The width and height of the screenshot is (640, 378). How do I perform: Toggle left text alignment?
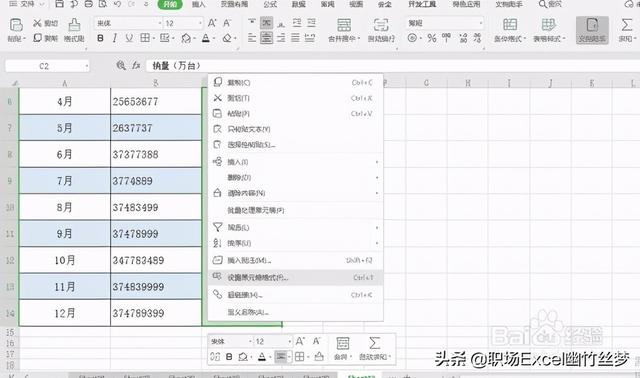pos(252,38)
